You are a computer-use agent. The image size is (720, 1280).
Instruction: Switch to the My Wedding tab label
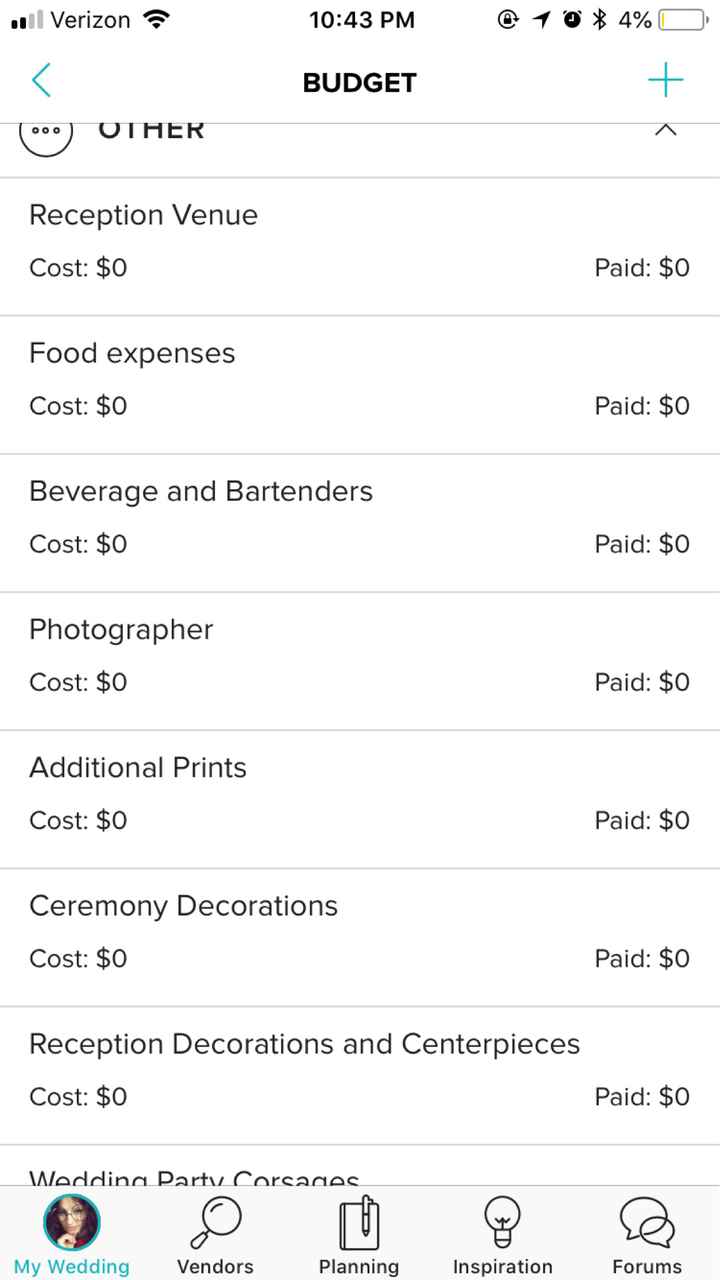pyautogui.click(x=72, y=1266)
